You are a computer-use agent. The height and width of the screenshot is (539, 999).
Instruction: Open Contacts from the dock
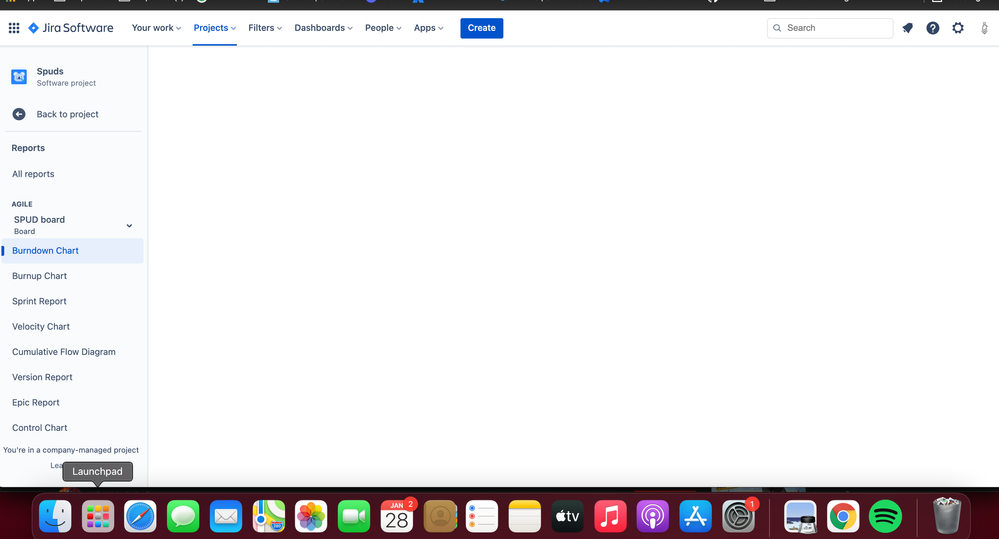tap(440, 516)
